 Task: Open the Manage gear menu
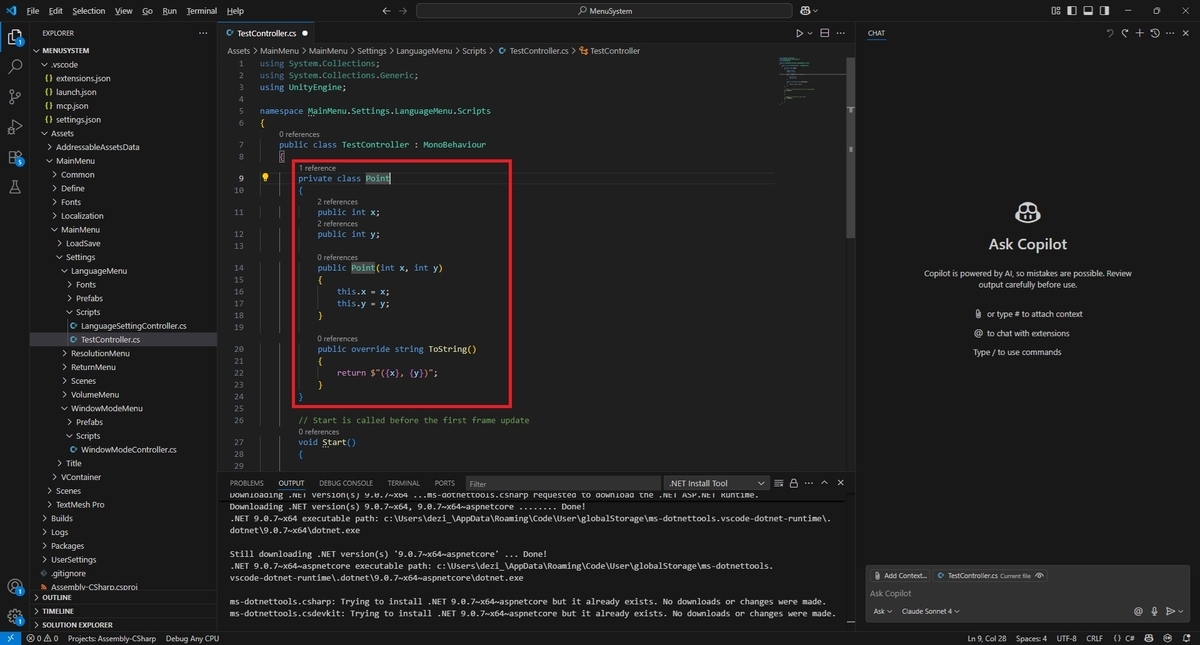tap(15, 617)
